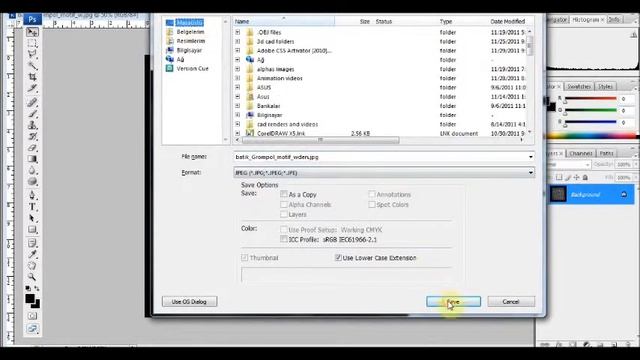Screen dimensions: 640x360
Task: Check the As a Copy option
Action: coord(284,194)
